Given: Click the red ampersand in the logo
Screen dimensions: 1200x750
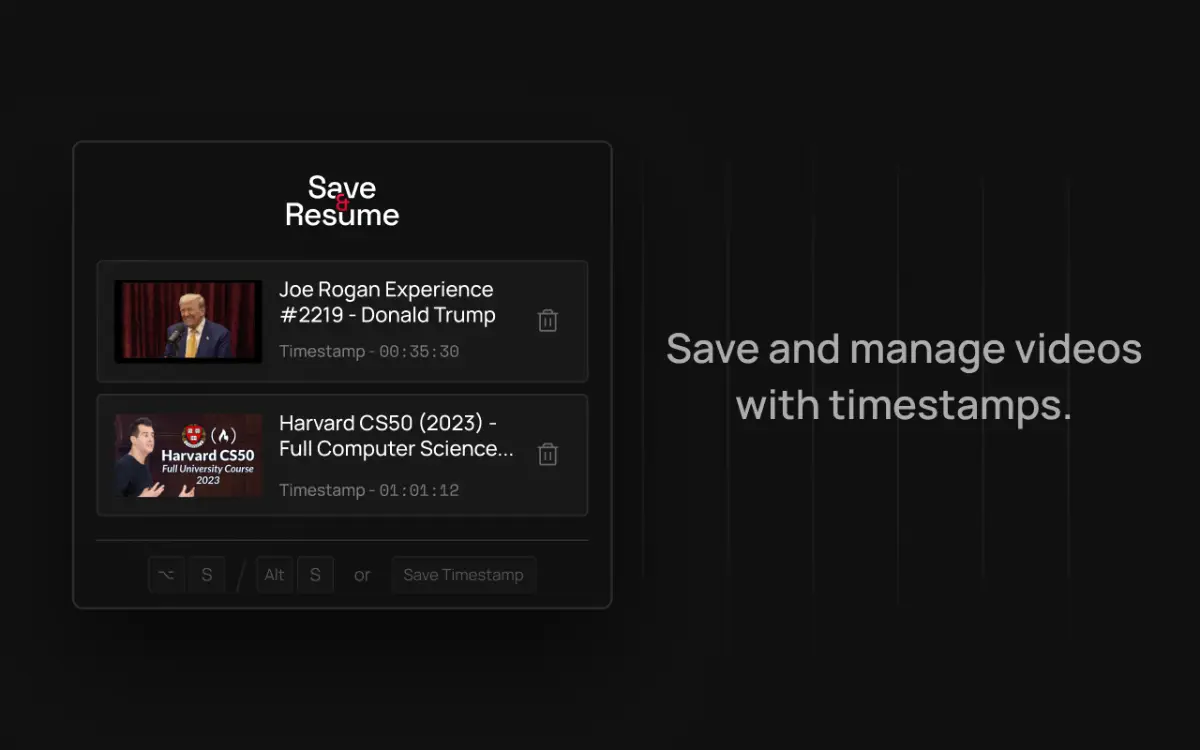Looking at the screenshot, I should [x=342, y=201].
